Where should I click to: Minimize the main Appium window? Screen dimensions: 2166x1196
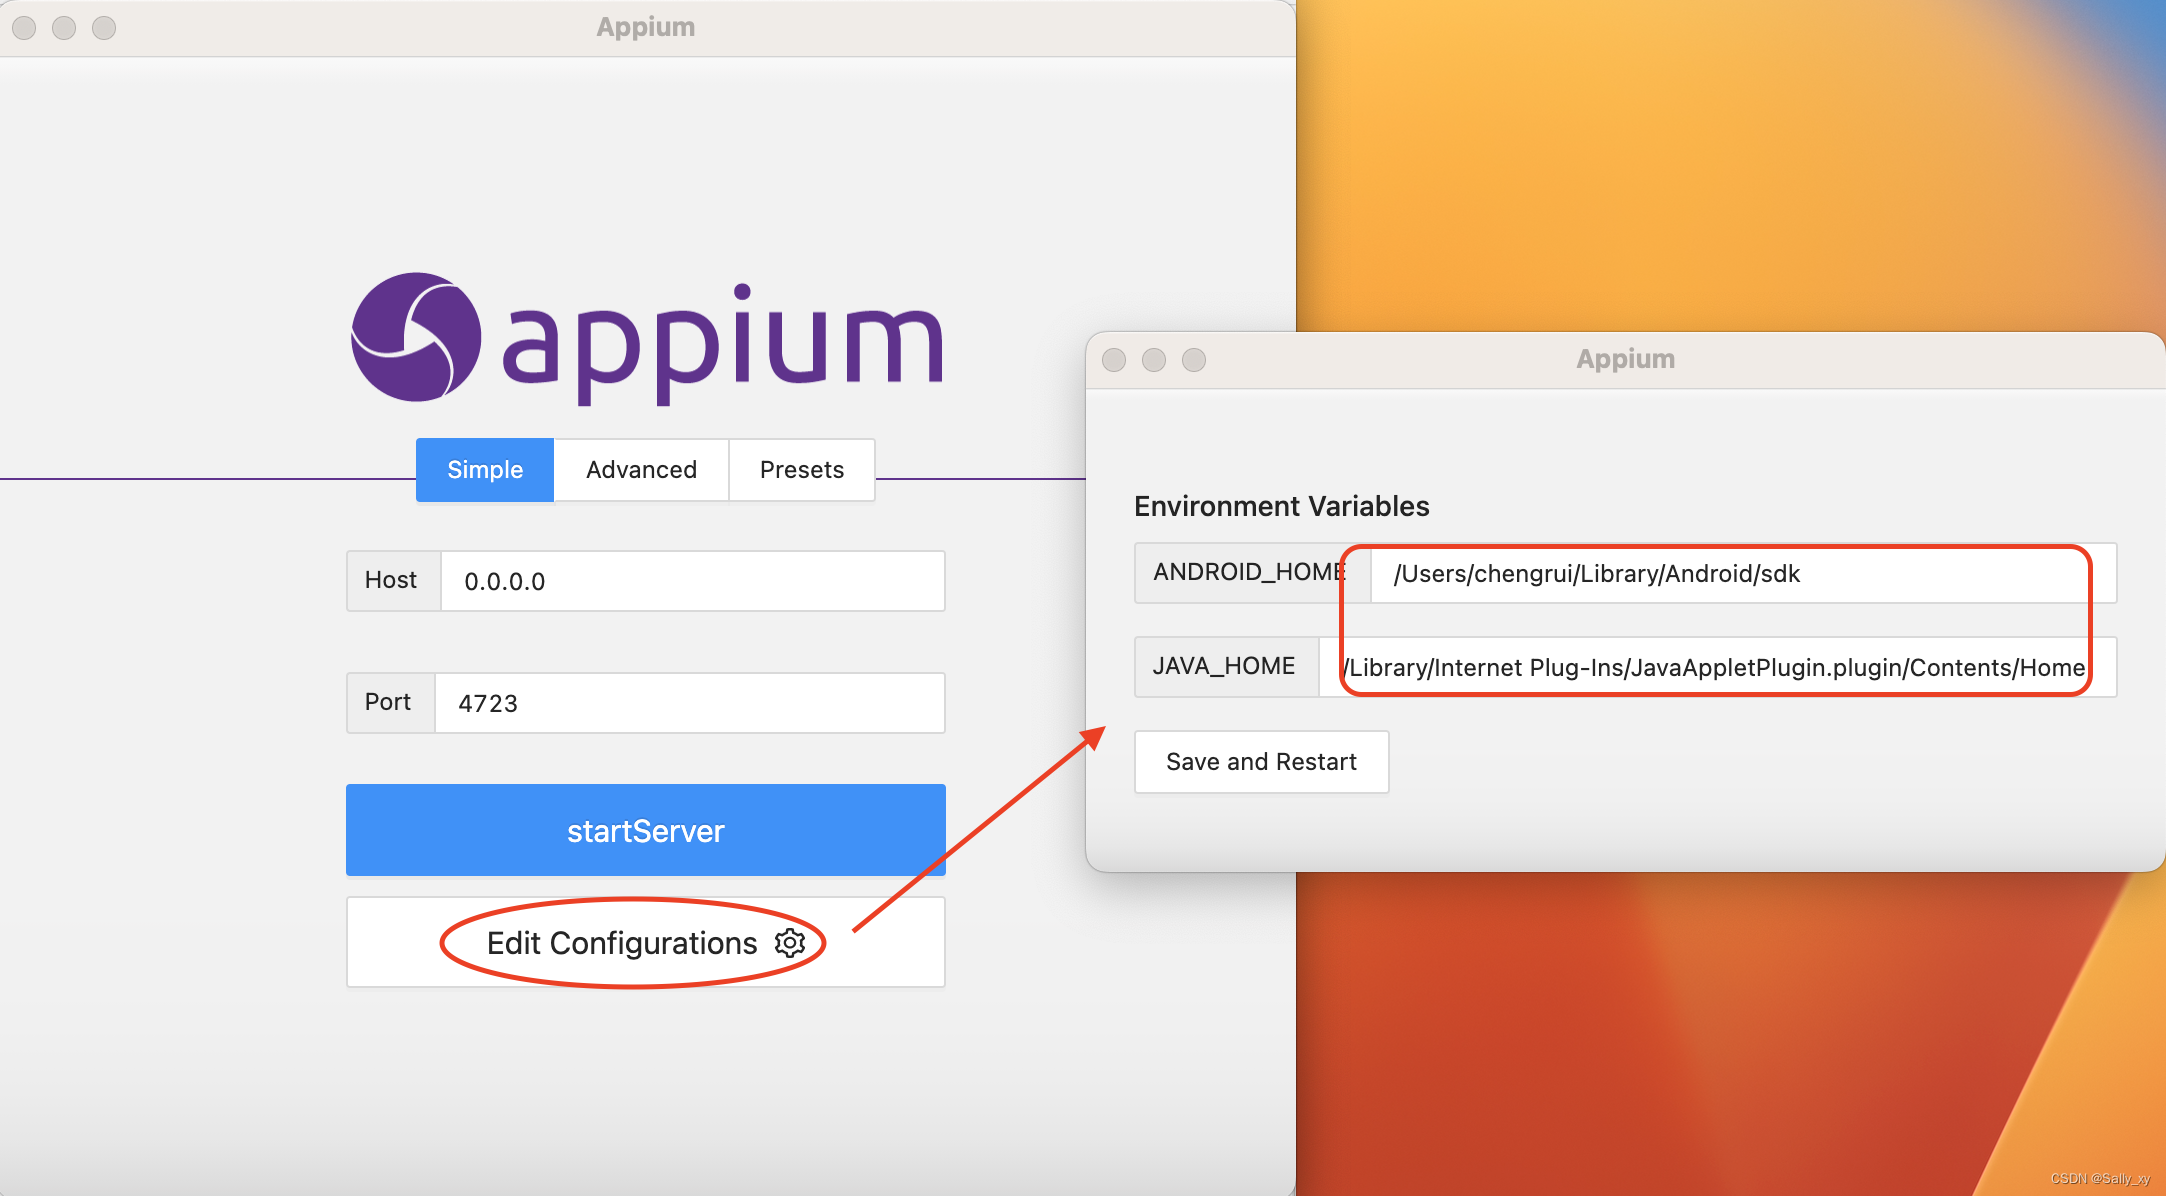click(64, 28)
